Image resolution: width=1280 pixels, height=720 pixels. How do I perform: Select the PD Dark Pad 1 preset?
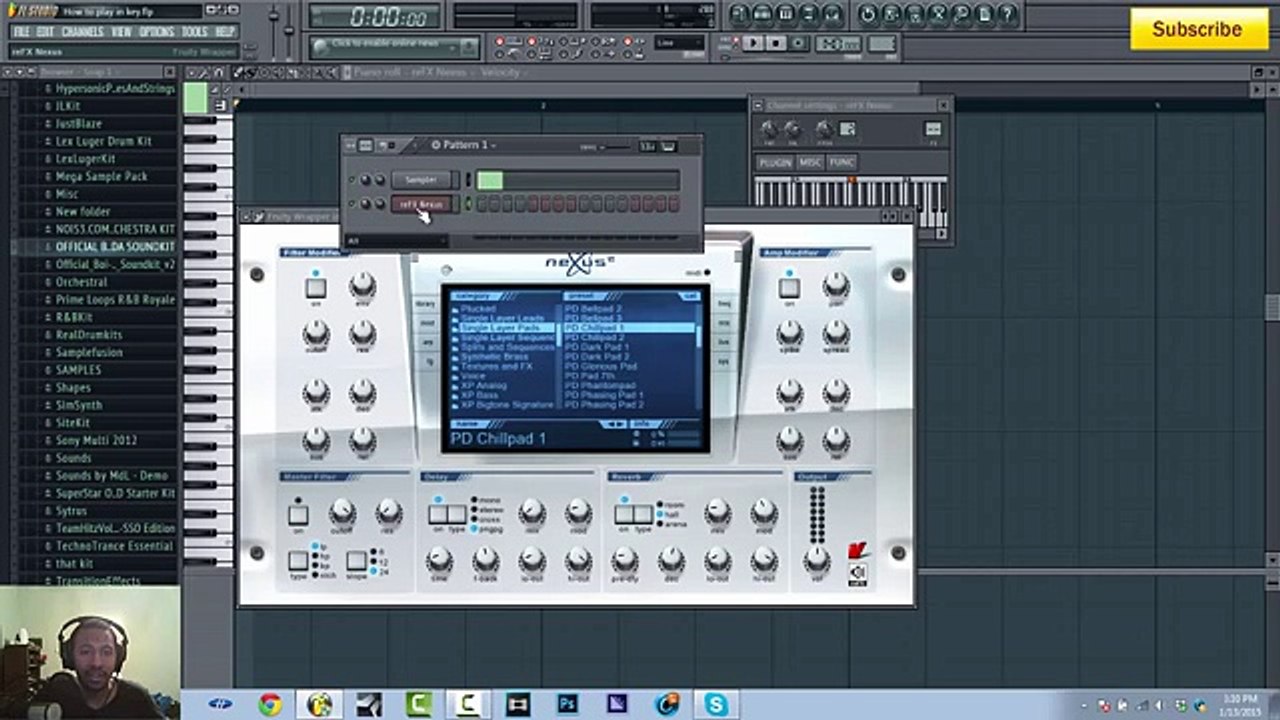click(x=596, y=347)
